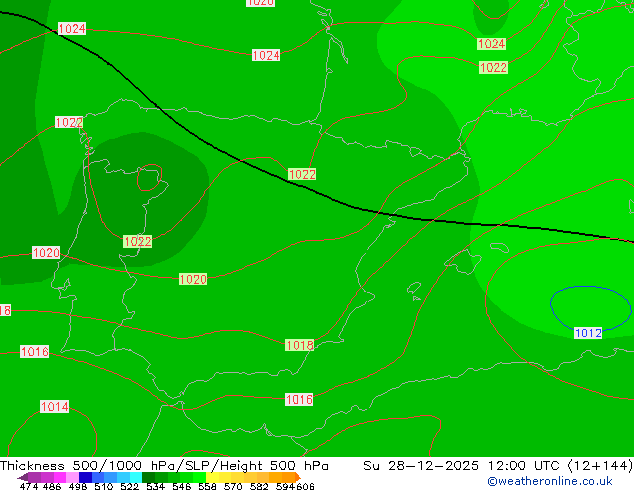Click the 606 legend value

(305, 486)
